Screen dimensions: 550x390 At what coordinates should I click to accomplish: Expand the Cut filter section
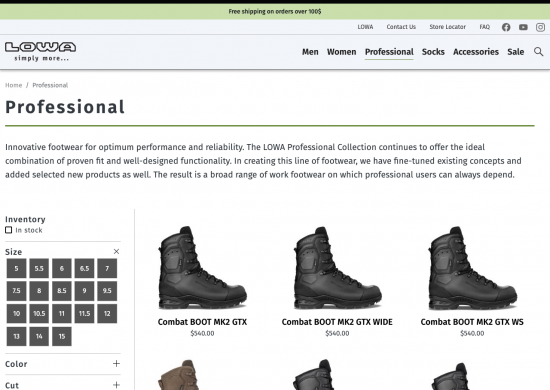(x=116, y=385)
